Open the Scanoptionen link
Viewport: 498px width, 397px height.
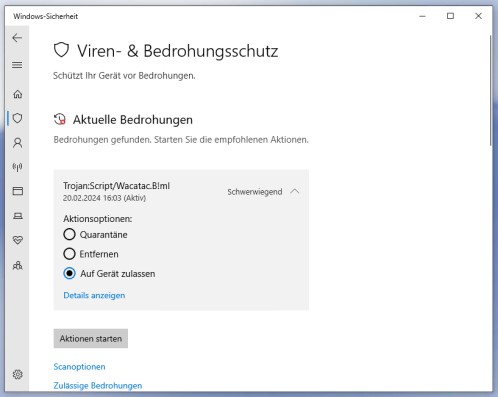coord(79,367)
